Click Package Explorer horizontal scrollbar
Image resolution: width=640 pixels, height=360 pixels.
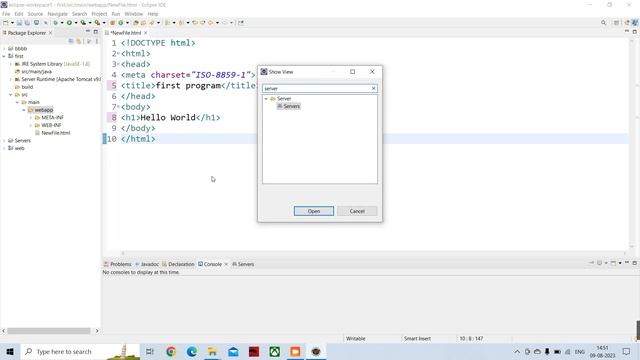click(x=49, y=331)
